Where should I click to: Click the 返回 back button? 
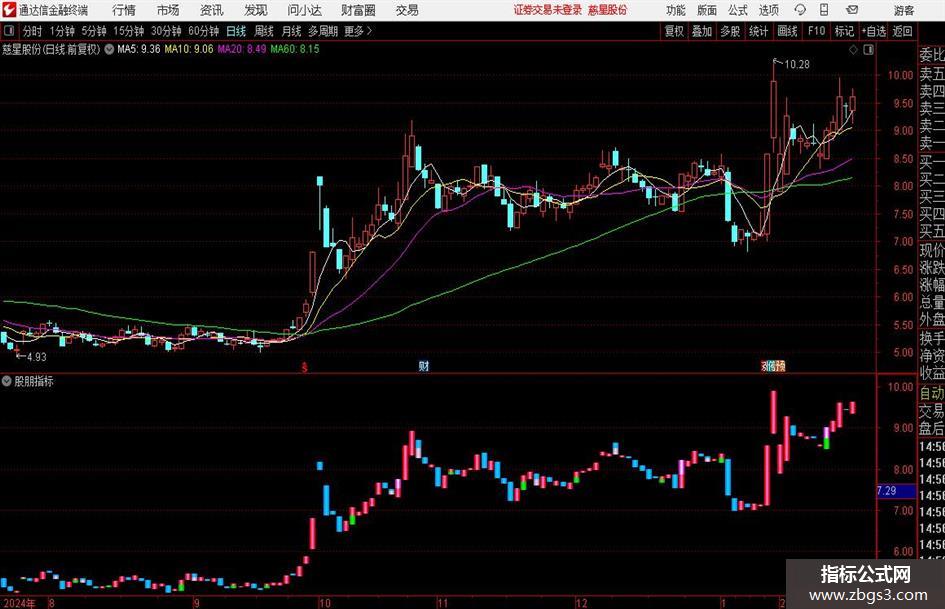coord(902,31)
